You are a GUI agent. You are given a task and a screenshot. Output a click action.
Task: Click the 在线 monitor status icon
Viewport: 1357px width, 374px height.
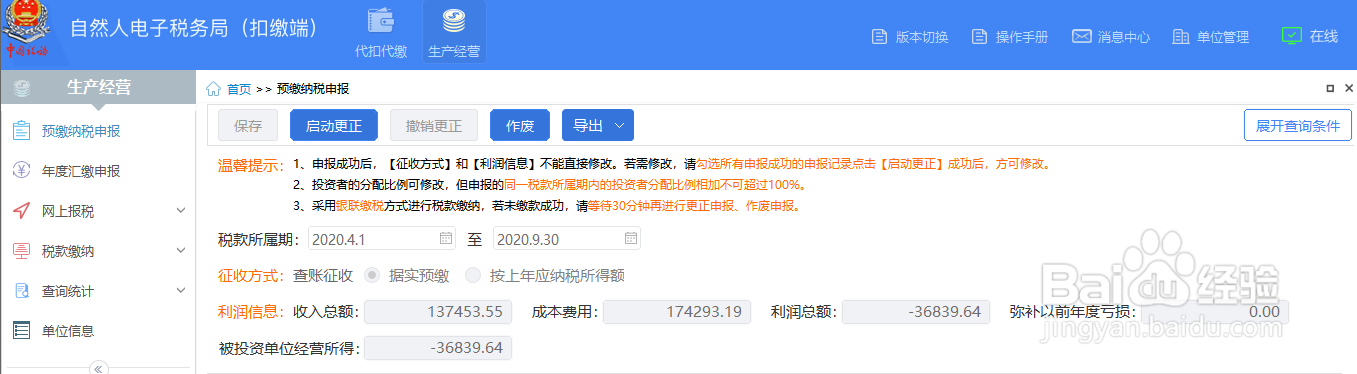[1291, 35]
